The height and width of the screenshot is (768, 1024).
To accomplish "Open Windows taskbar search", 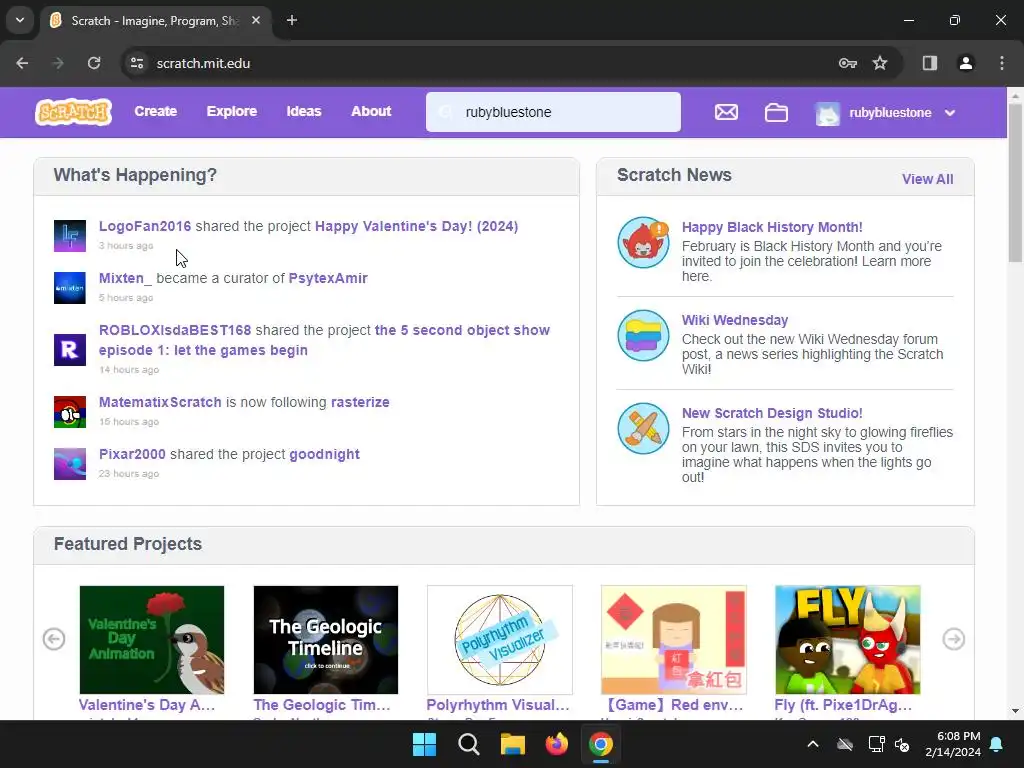I will tap(468, 744).
